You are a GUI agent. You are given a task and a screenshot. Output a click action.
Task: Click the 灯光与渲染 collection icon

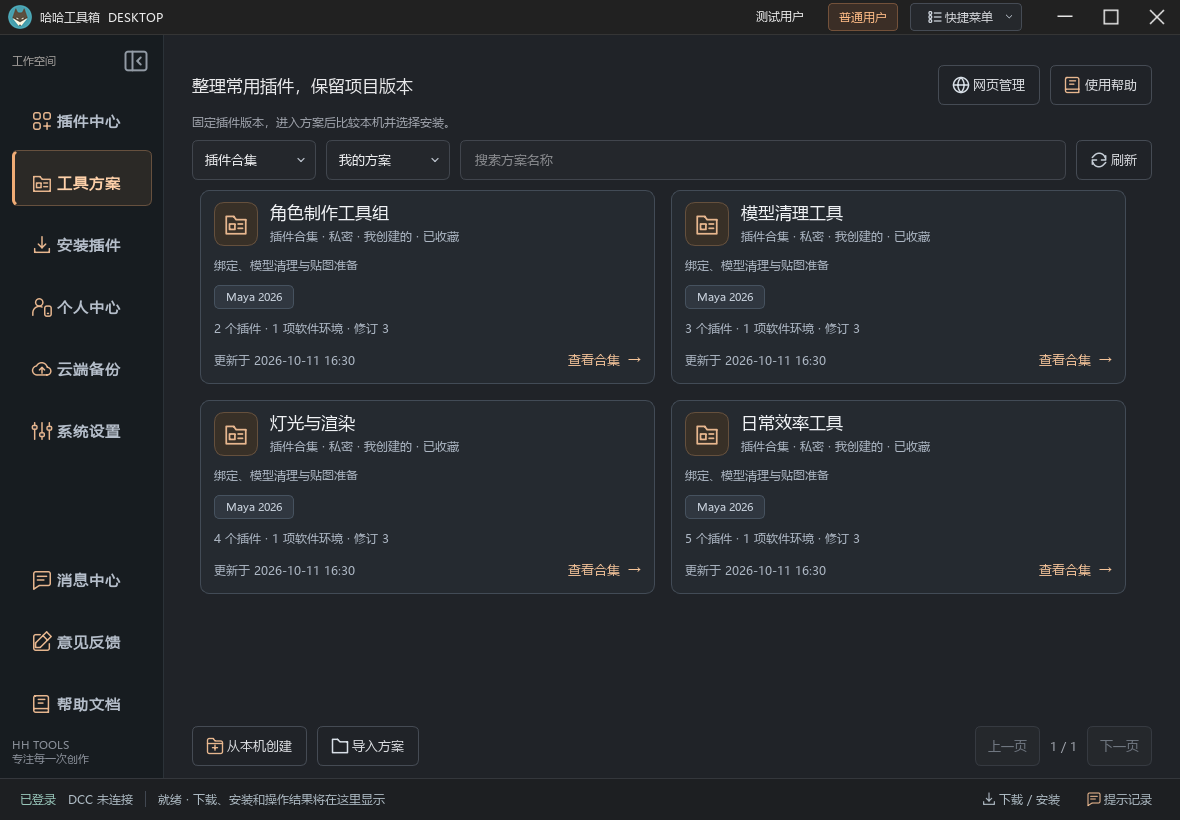point(236,434)
